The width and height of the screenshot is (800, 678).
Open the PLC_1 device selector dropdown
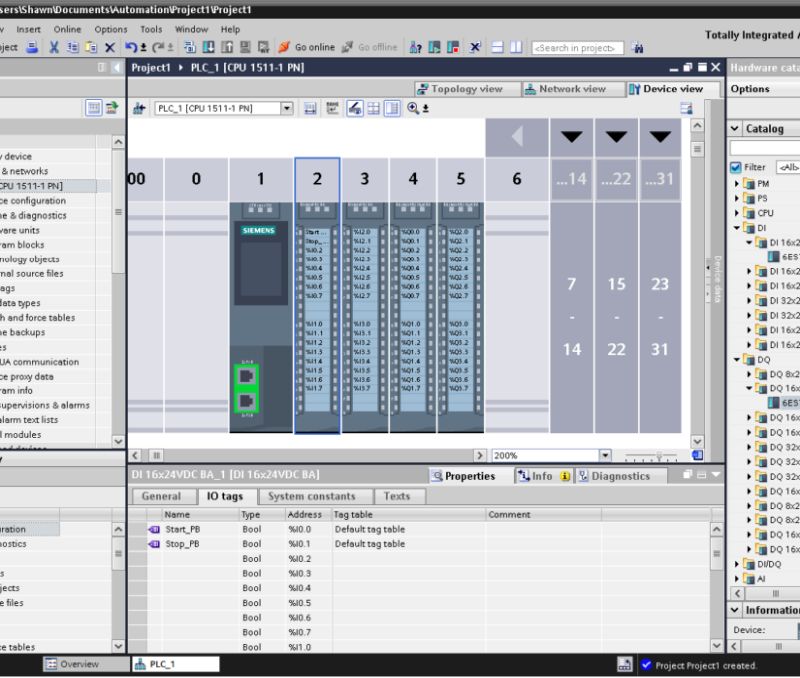coord(287,108)
